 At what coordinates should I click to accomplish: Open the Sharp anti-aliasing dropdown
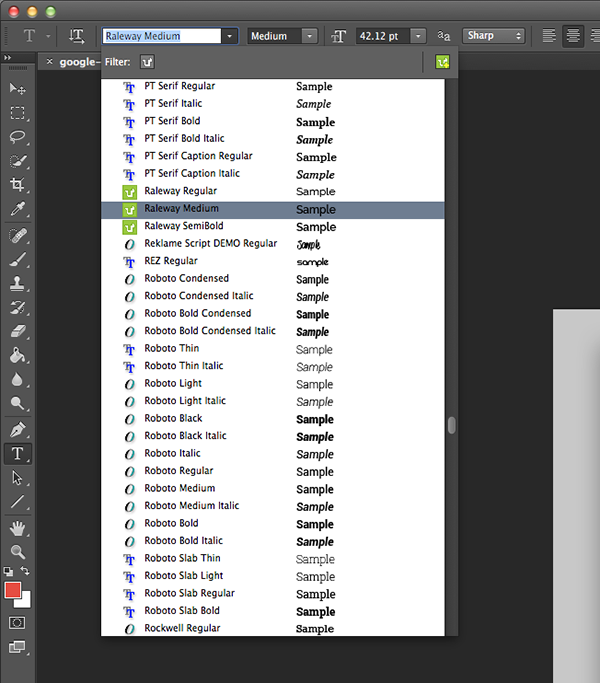click(x=494, y=36)
